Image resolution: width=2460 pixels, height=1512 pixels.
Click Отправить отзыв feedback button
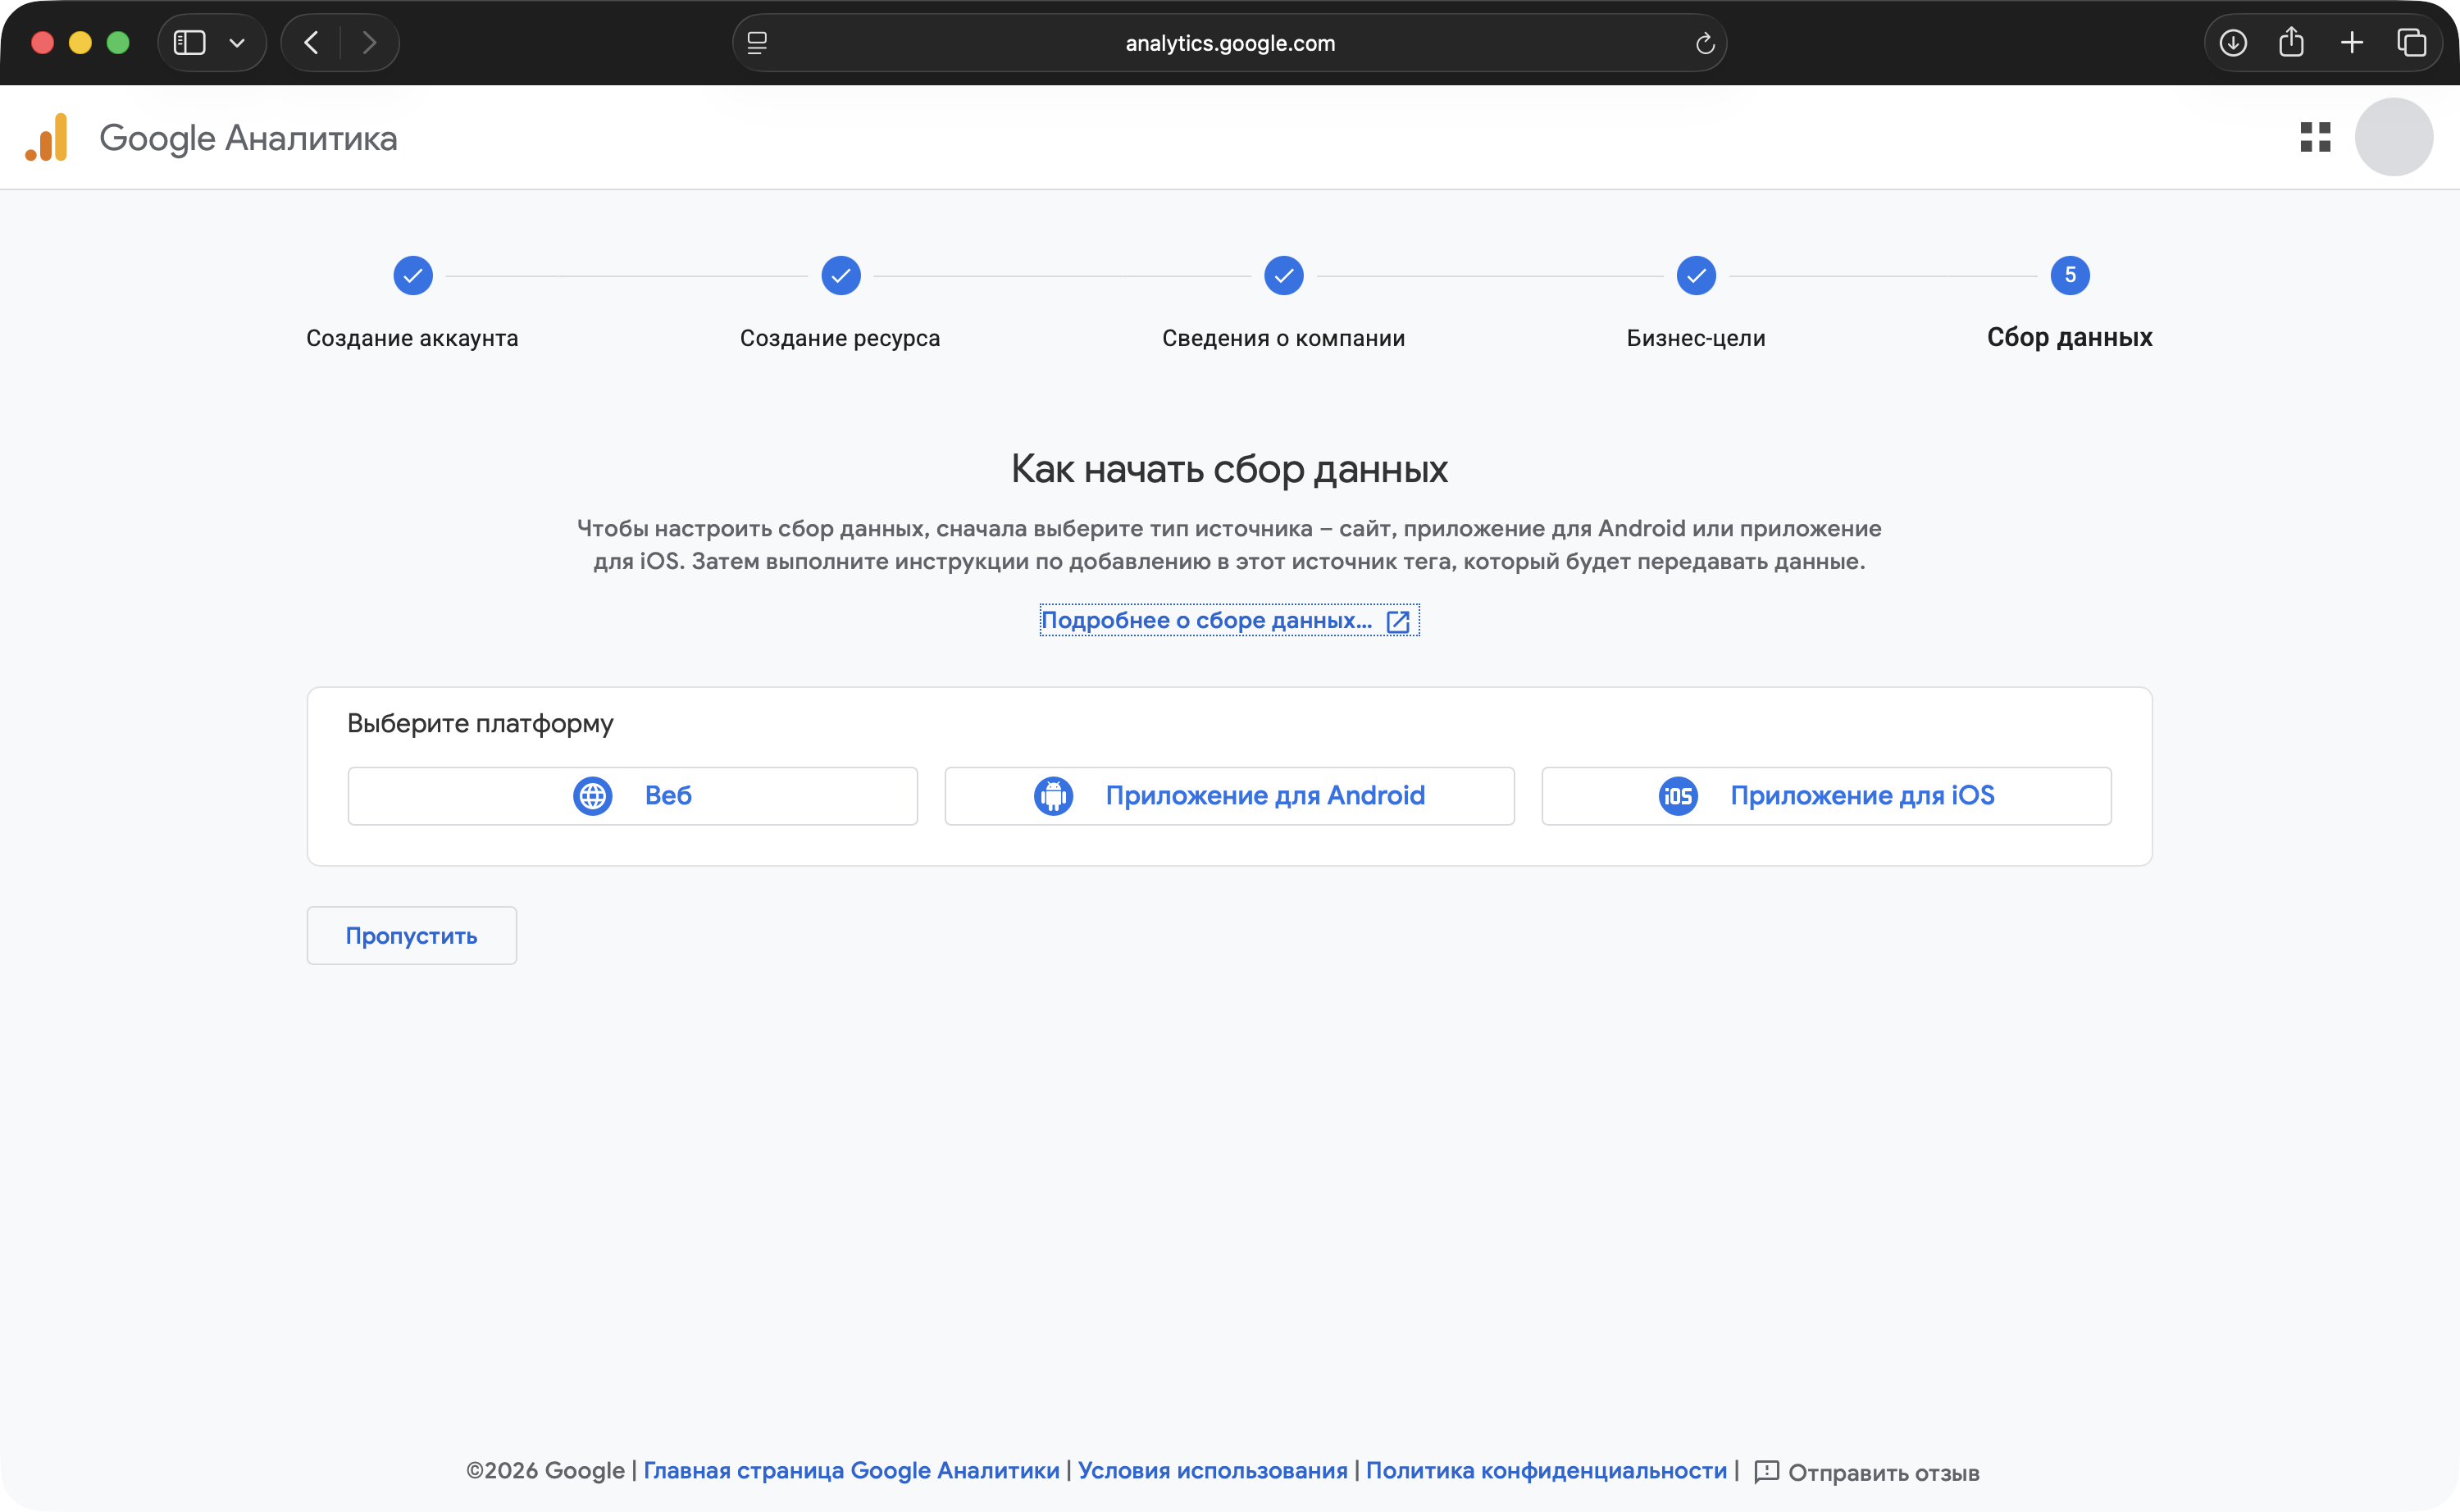coord(1866,1472)
